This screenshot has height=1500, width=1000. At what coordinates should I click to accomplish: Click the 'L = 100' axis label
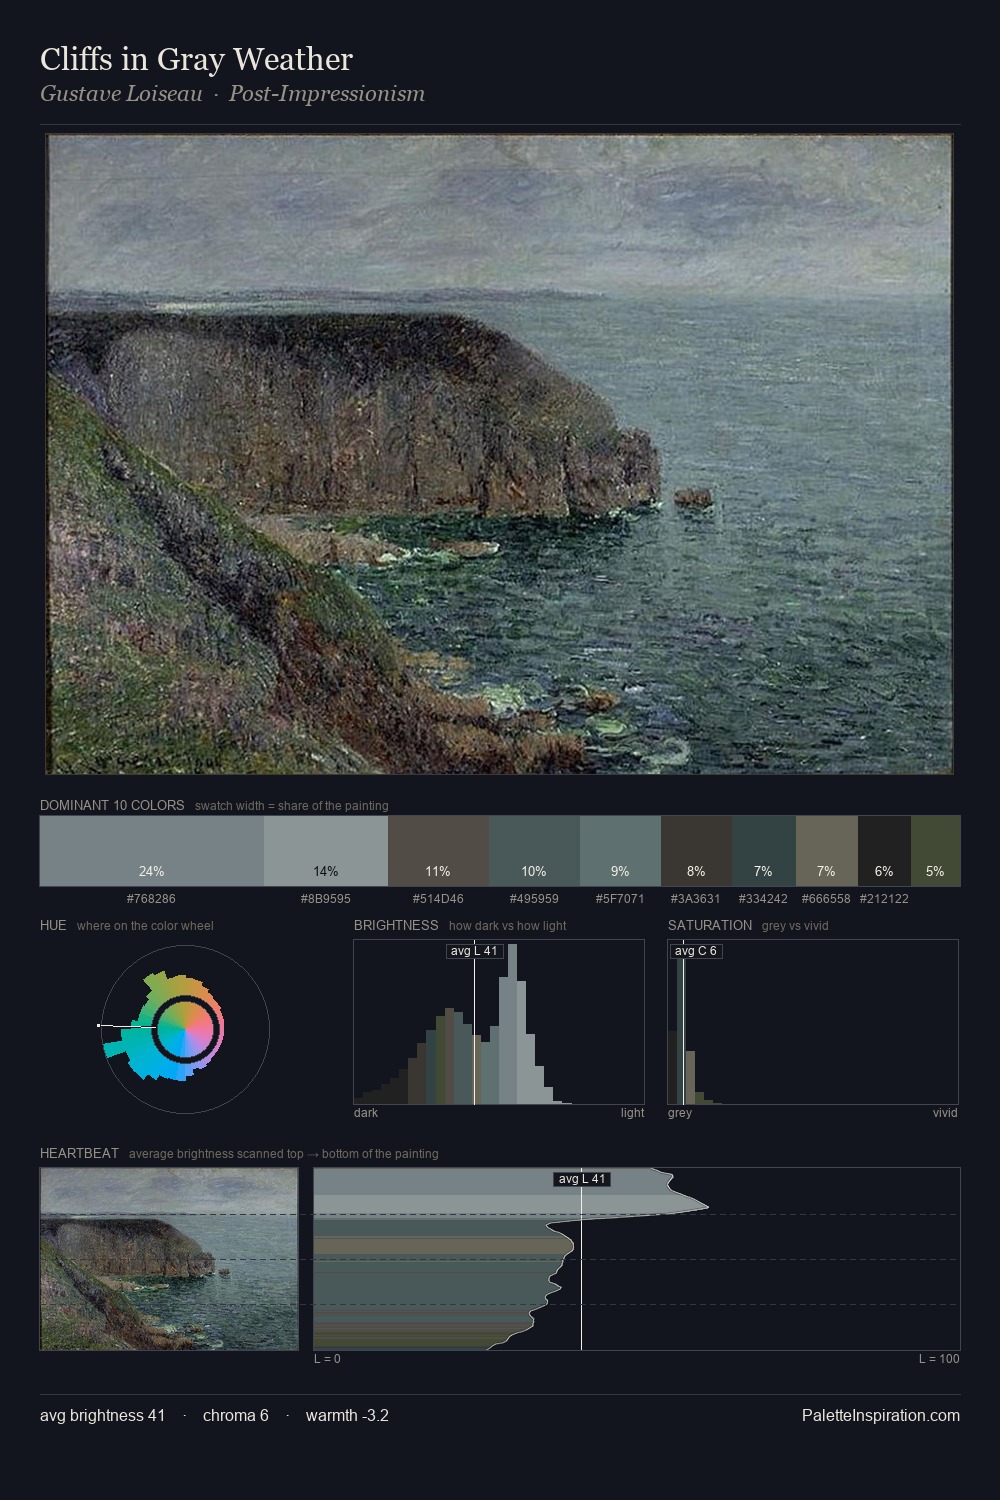(x=939, y=1359)
